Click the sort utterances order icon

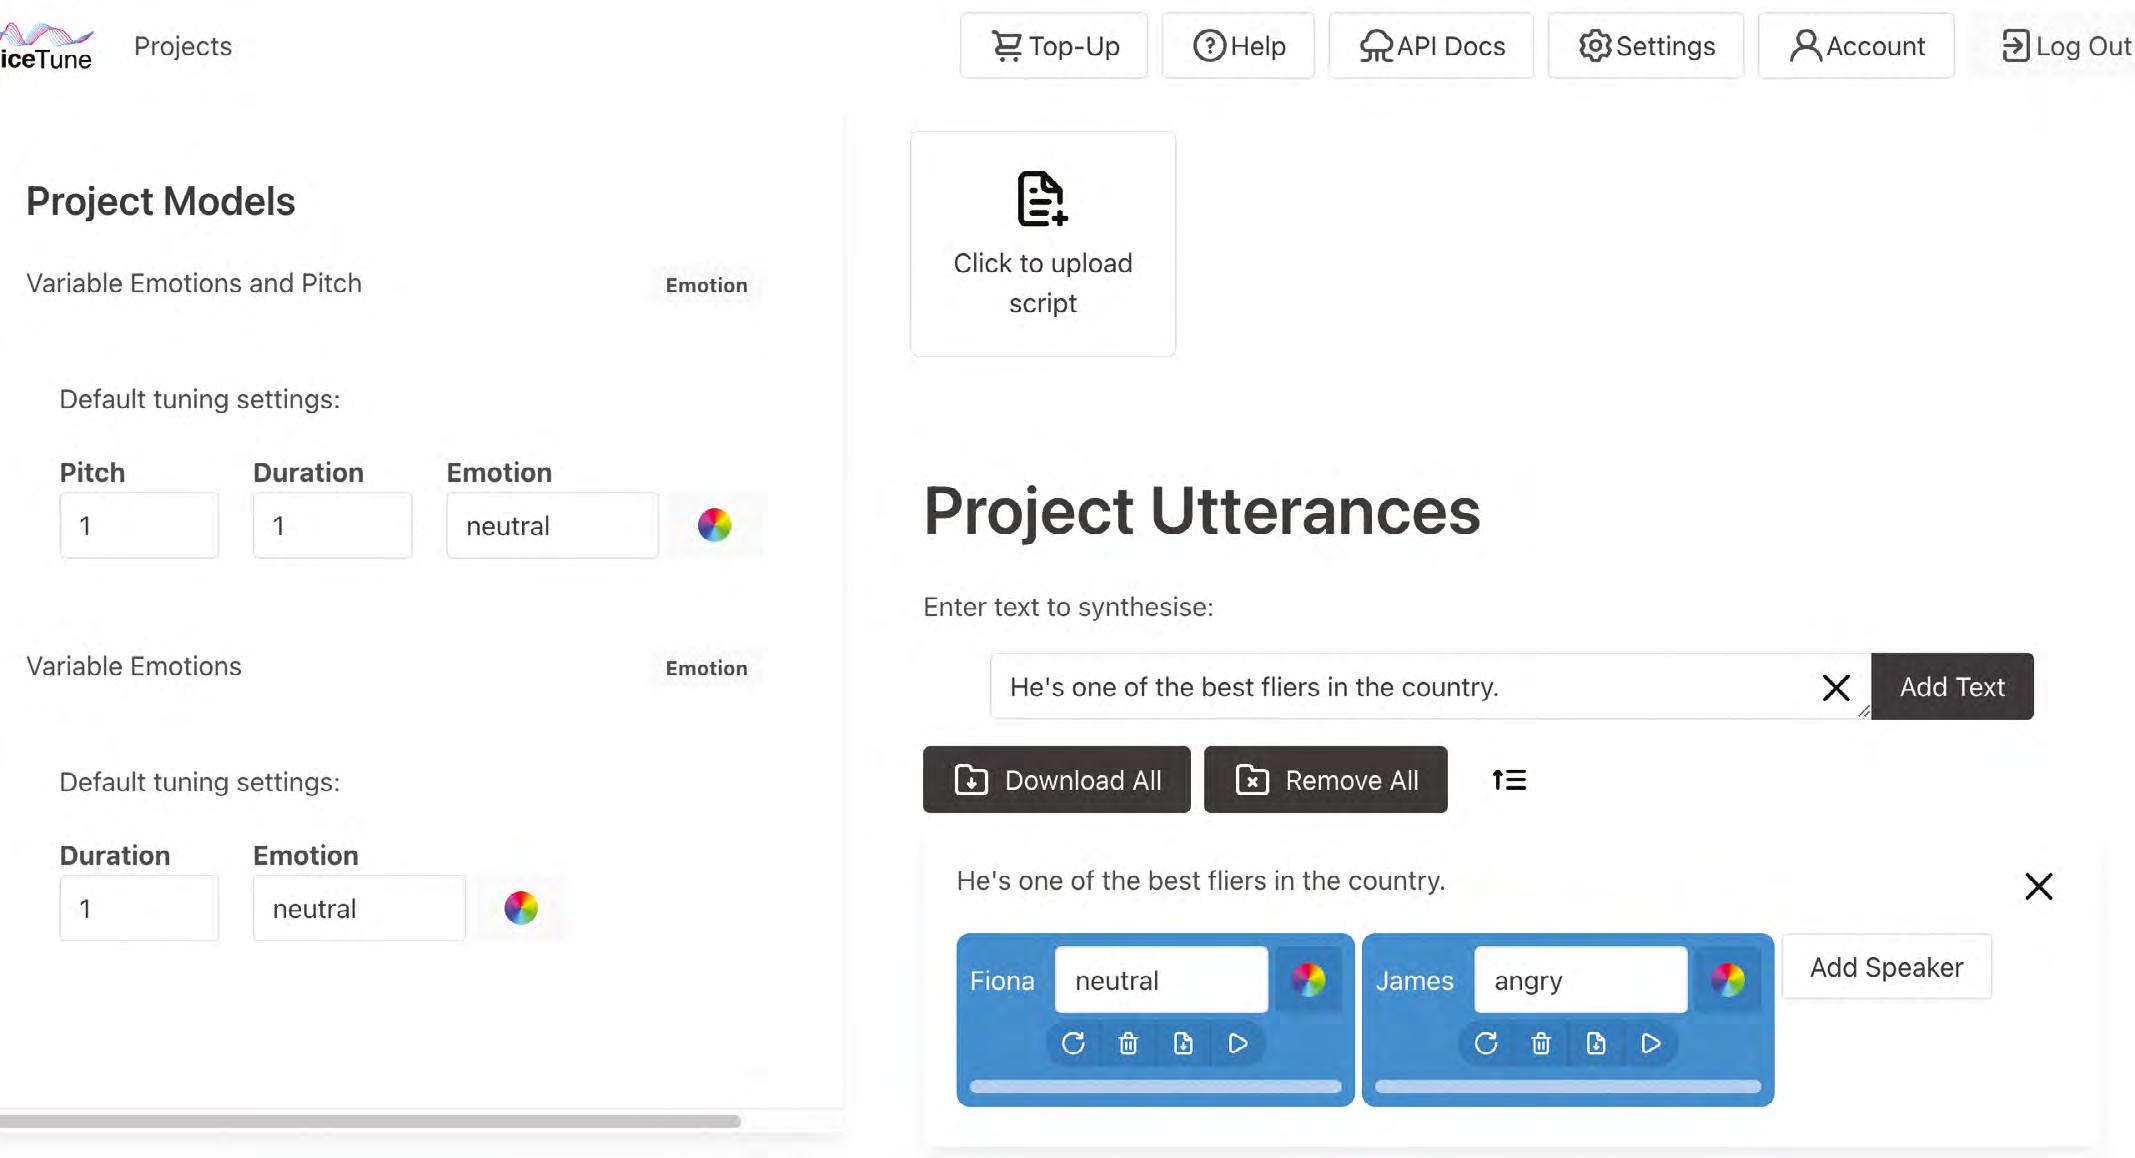[1509, 780]
